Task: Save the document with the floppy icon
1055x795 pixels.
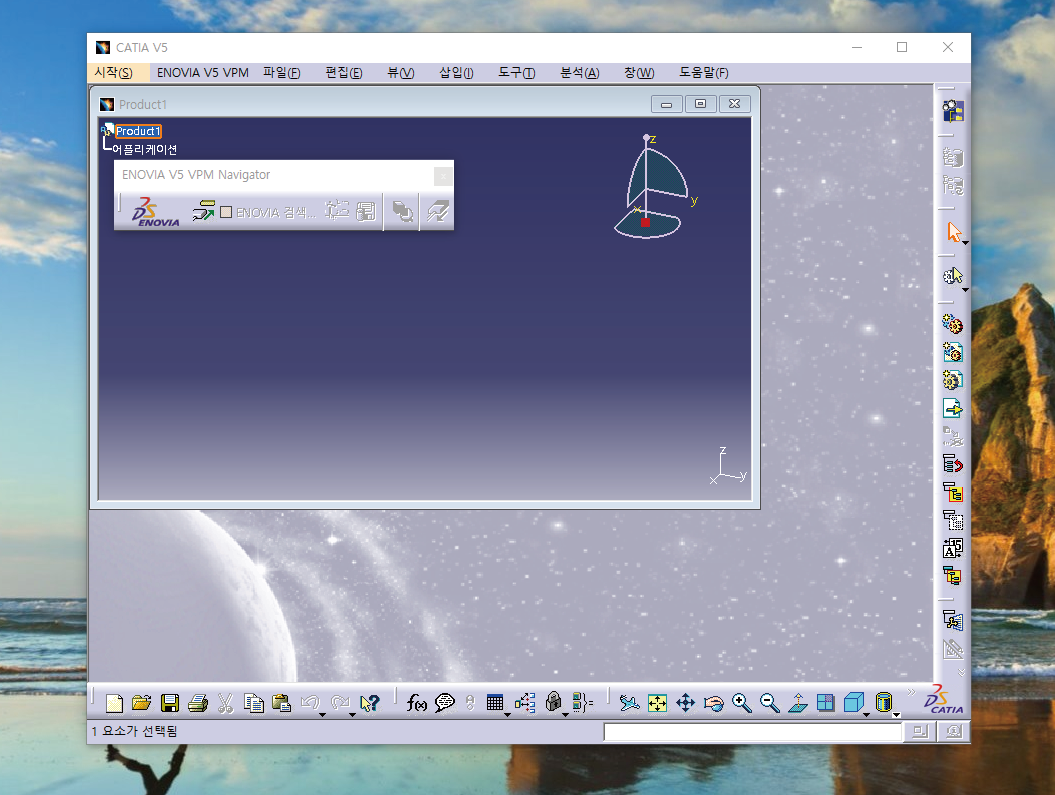Action: (170, 704)
